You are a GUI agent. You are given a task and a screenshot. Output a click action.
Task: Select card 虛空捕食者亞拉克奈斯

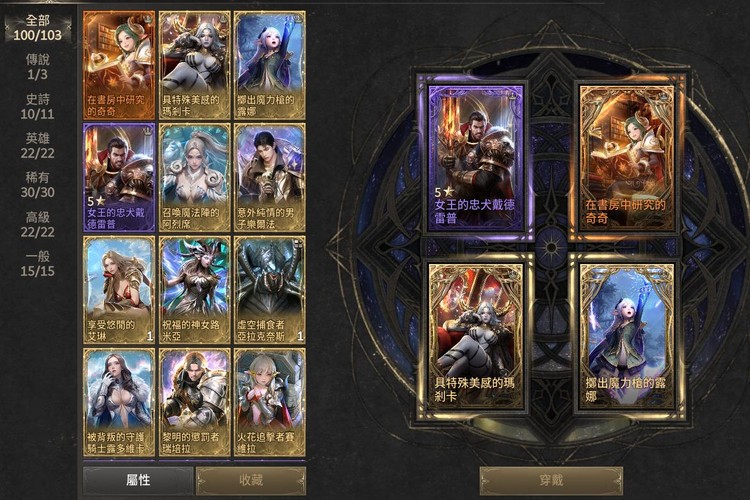point(270,290)
